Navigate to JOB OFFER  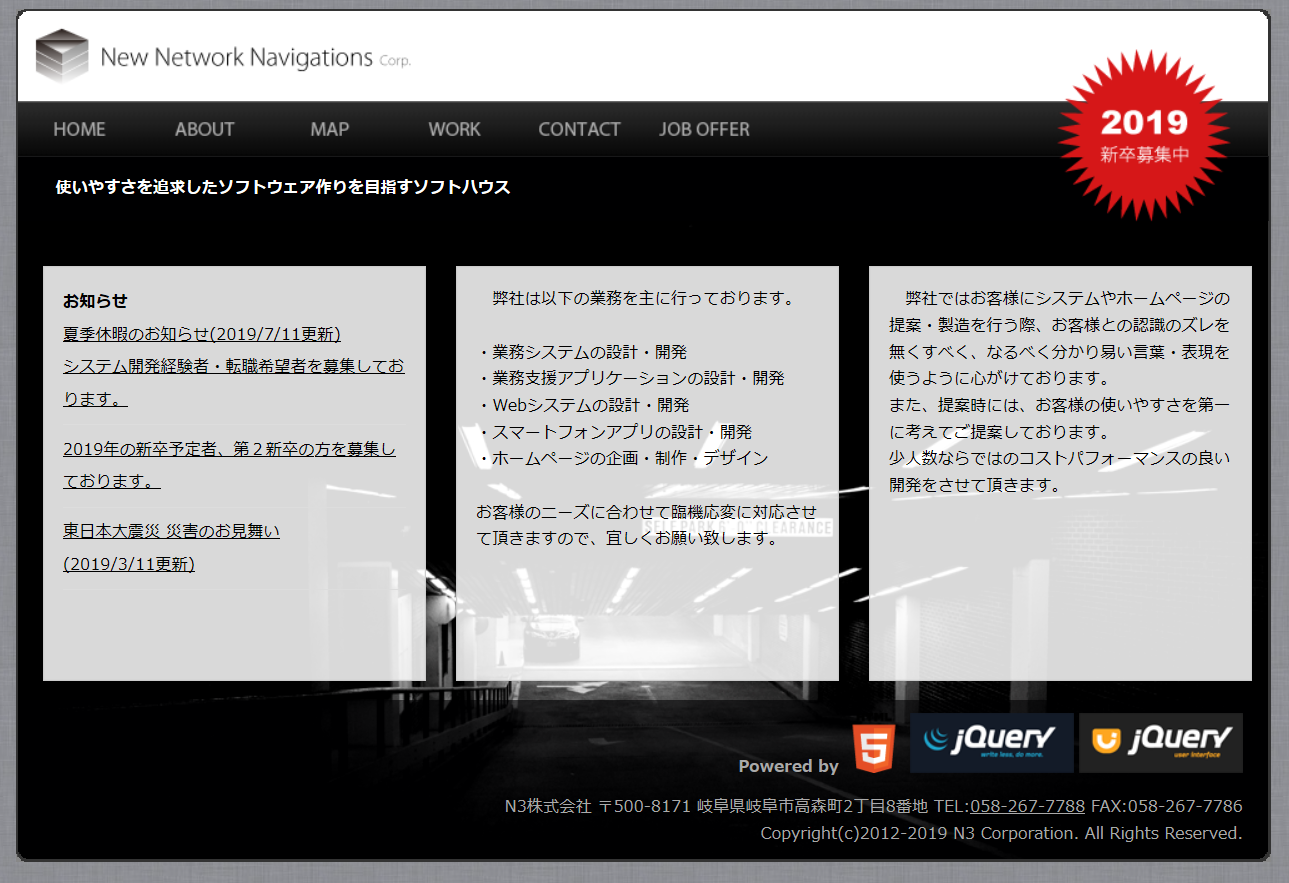click(704, 129)
